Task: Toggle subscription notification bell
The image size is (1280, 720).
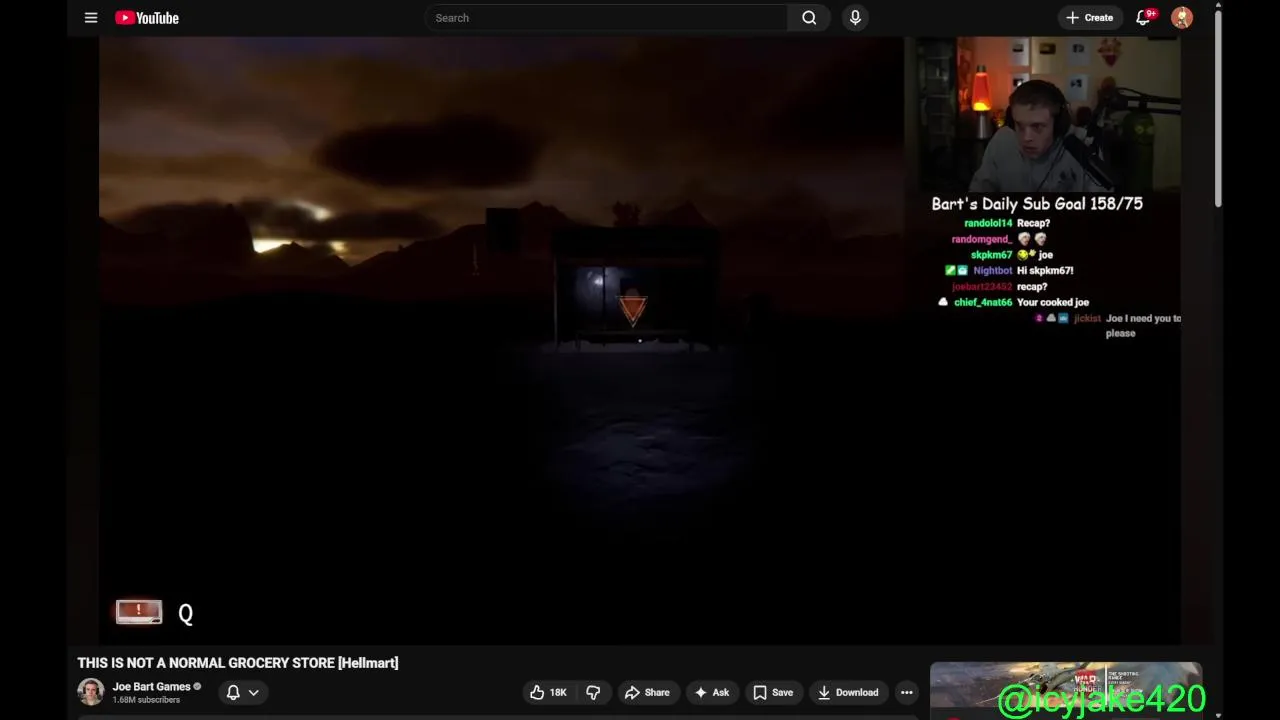Action: pos(233,692)
